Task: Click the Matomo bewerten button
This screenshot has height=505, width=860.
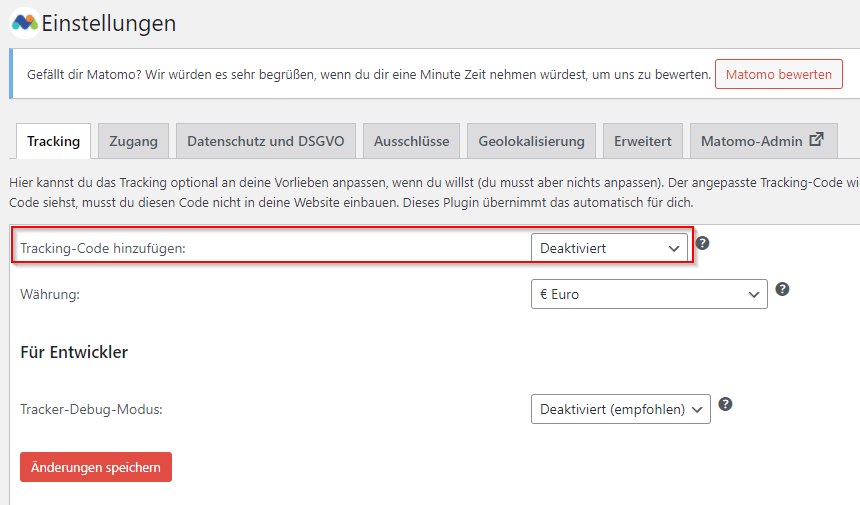Action: coord(778,74)
